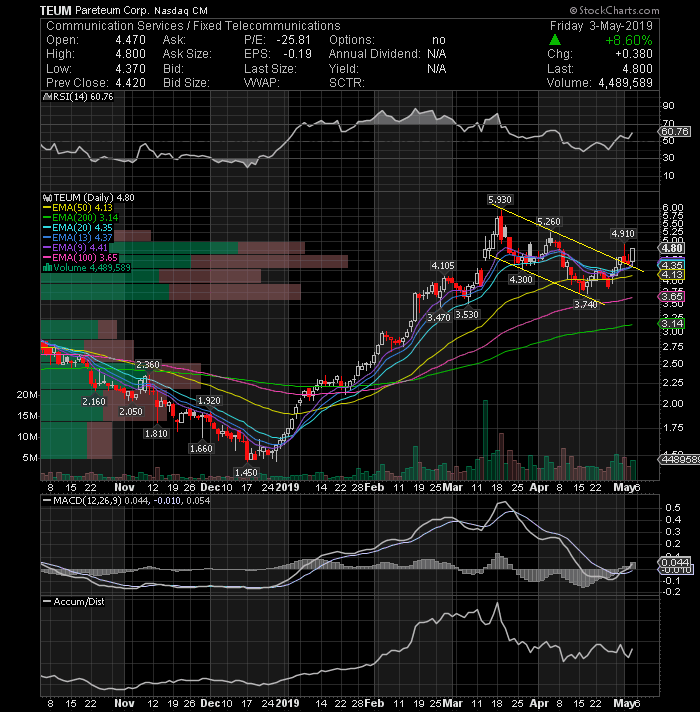Click the 4.105 price label

[443, 266]
